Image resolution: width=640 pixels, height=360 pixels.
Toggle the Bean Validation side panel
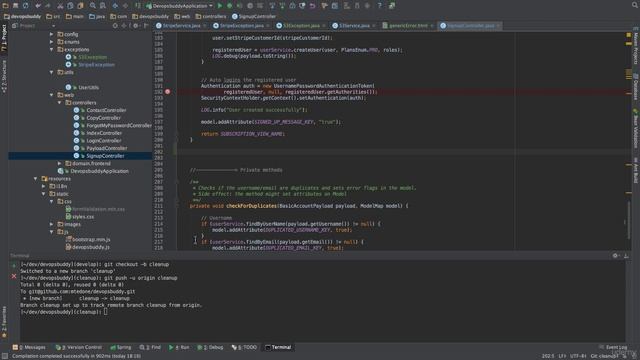coord(636,129)
